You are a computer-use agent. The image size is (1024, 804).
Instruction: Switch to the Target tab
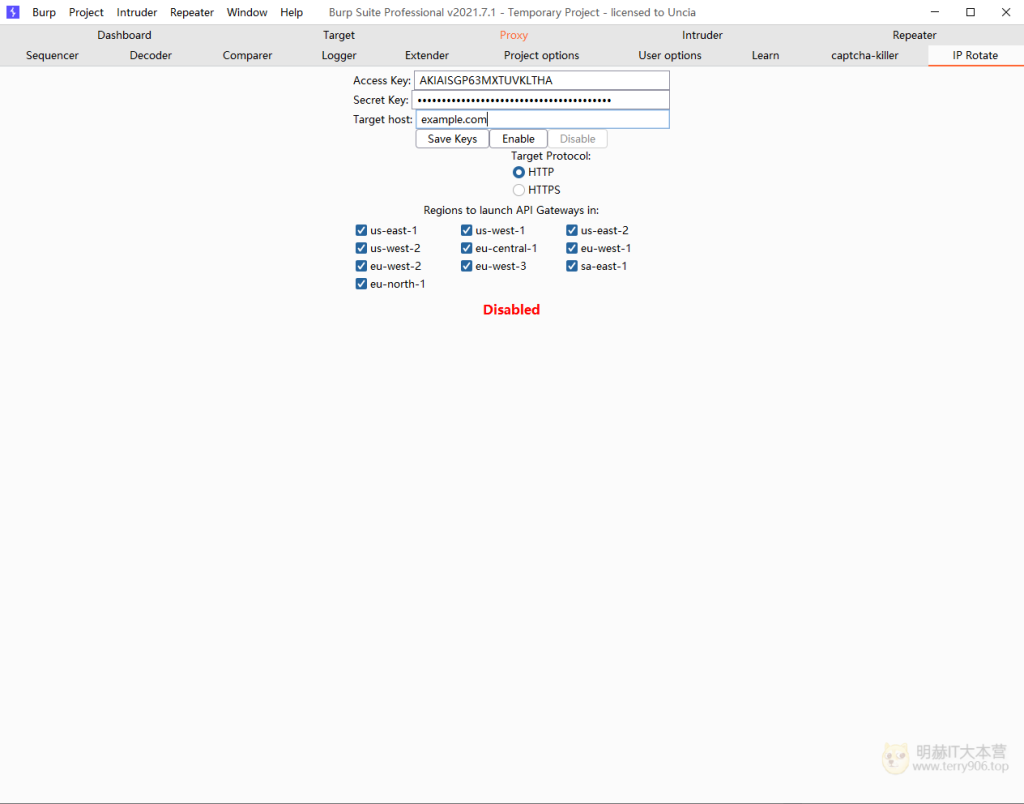point(338,35)
